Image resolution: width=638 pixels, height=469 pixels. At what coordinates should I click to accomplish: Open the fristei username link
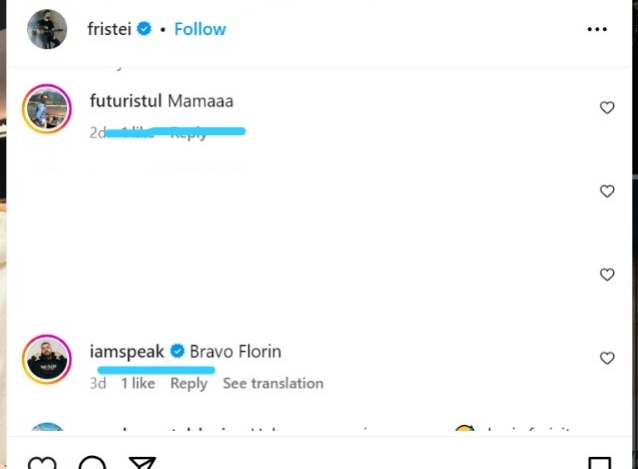tap(106, 29)
